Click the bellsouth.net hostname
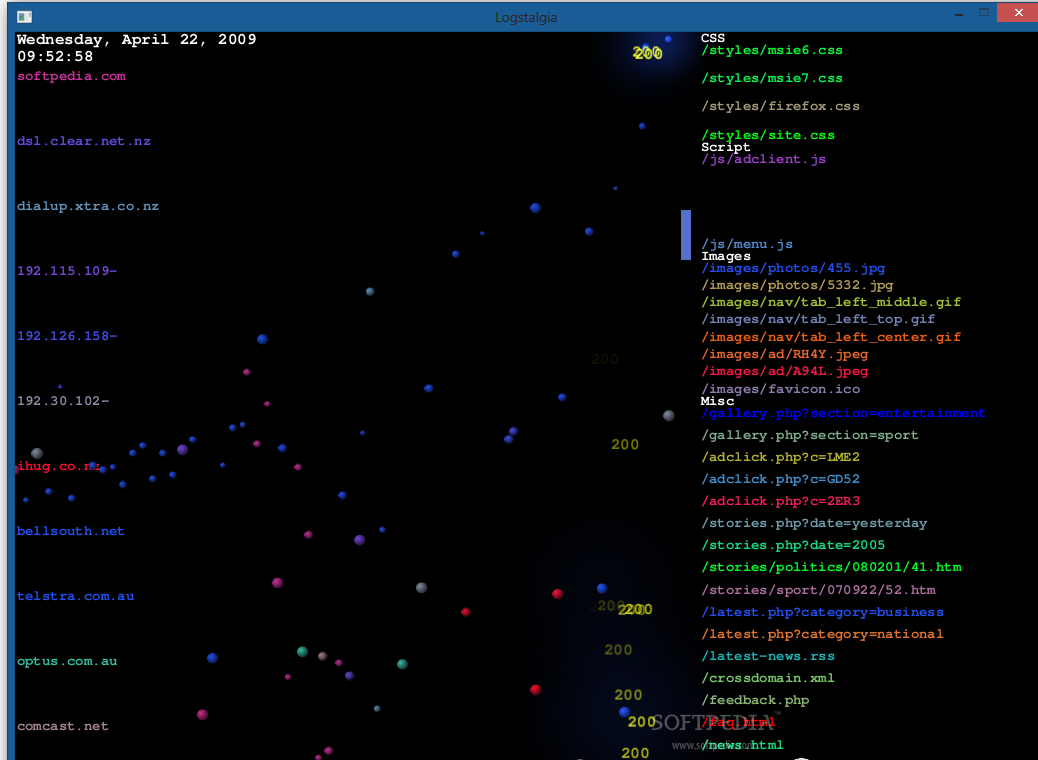Screen dimensions: 1038x760 coord(71,531)
